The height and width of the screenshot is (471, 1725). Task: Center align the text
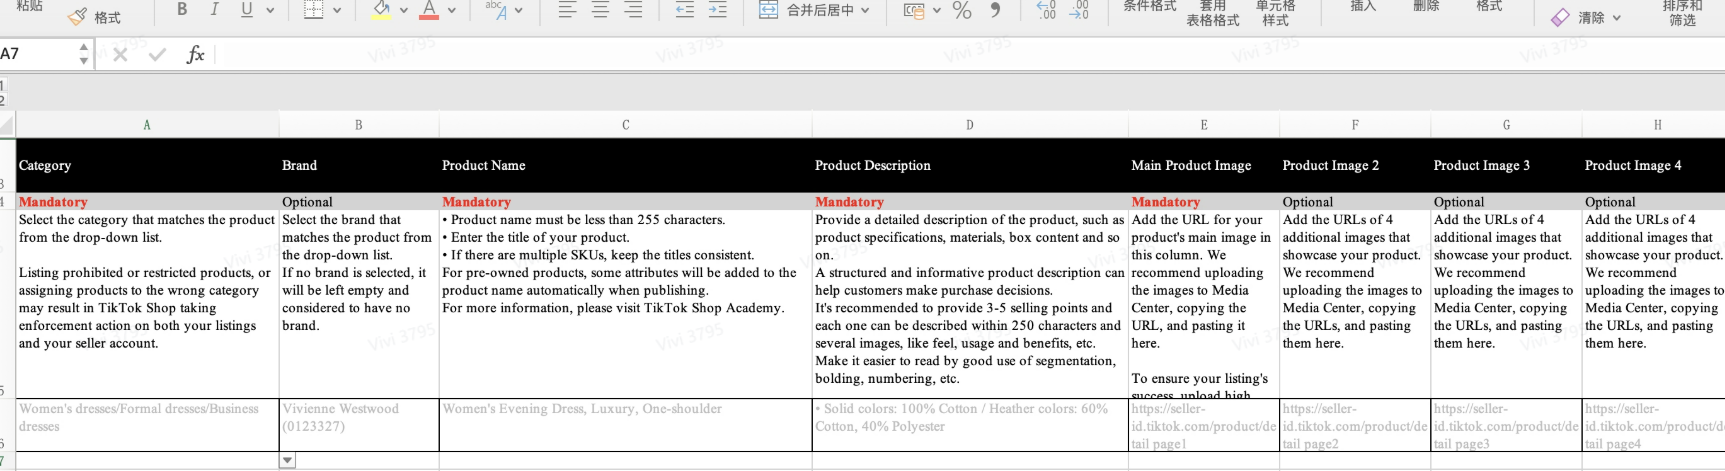(x=600, y=10)
